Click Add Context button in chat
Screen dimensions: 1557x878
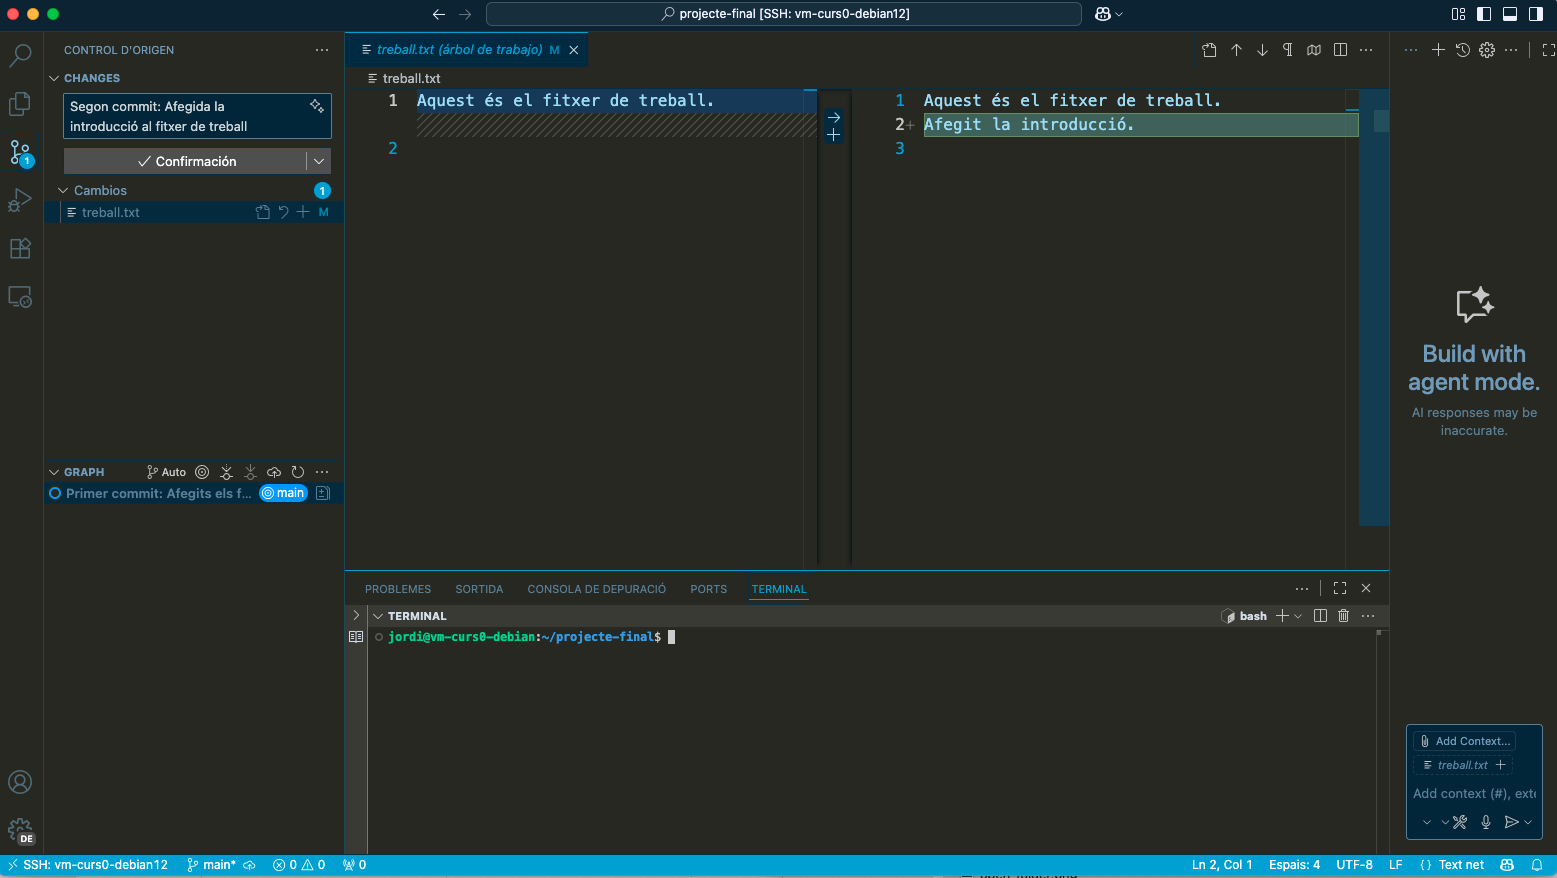[1465, 741]
